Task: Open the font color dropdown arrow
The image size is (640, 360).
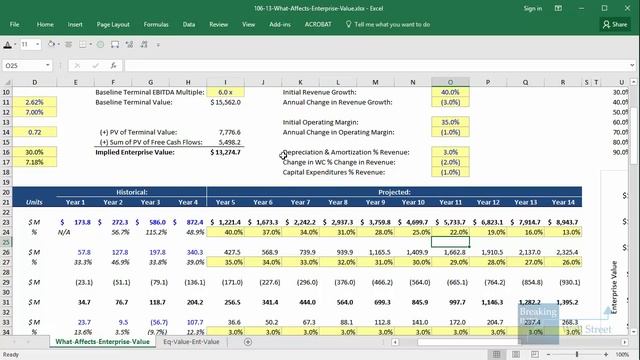Action: (15, 44)
